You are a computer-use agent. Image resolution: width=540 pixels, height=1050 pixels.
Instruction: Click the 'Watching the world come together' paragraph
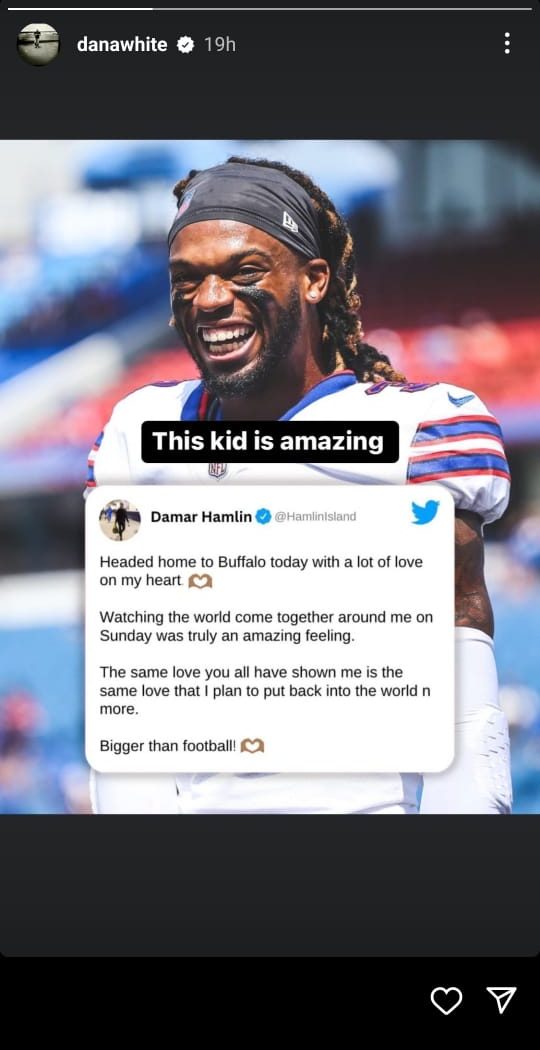pyautogui.click(x=266, y=626)
